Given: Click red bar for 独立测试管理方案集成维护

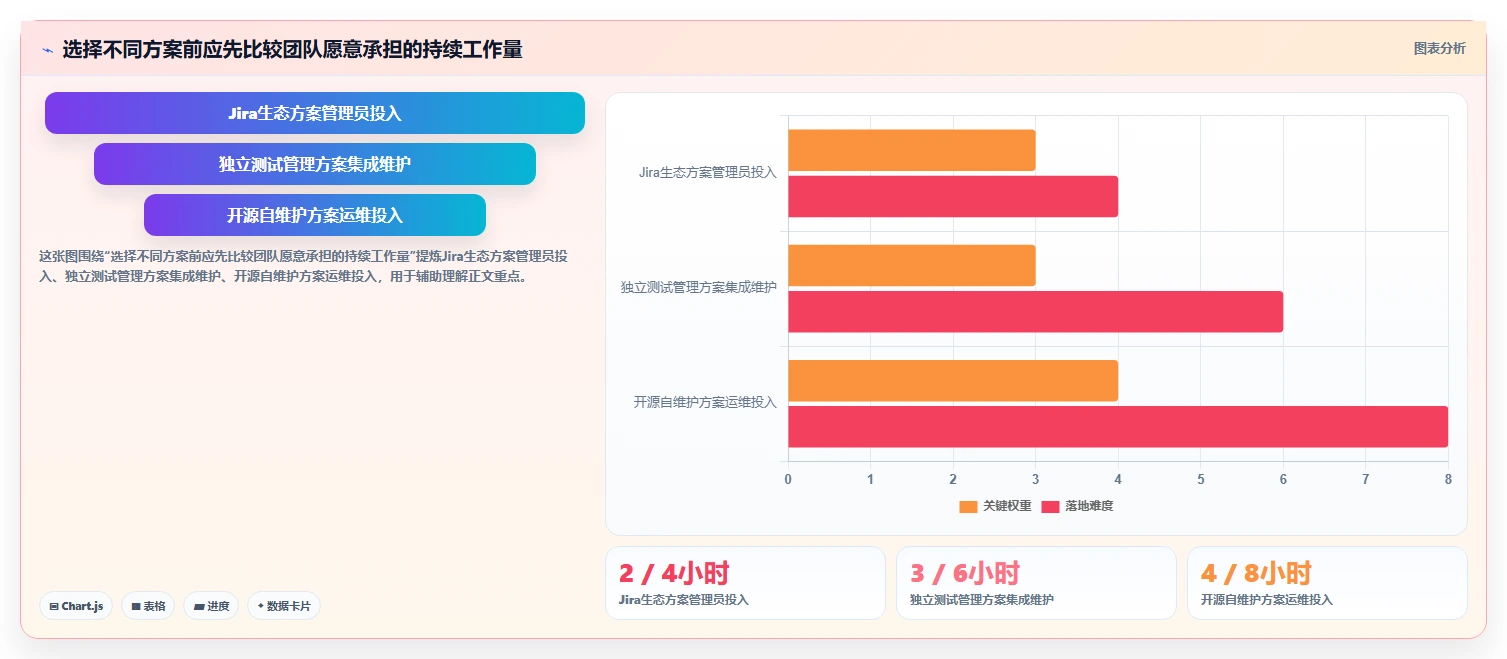Looking at the screenshot, I should pos(1035,311).
